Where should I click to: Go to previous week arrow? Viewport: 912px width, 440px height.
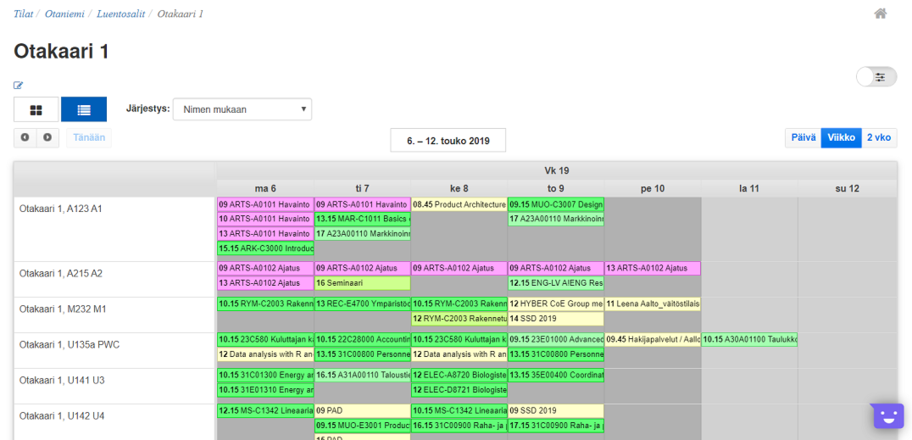tap(25, 138)
